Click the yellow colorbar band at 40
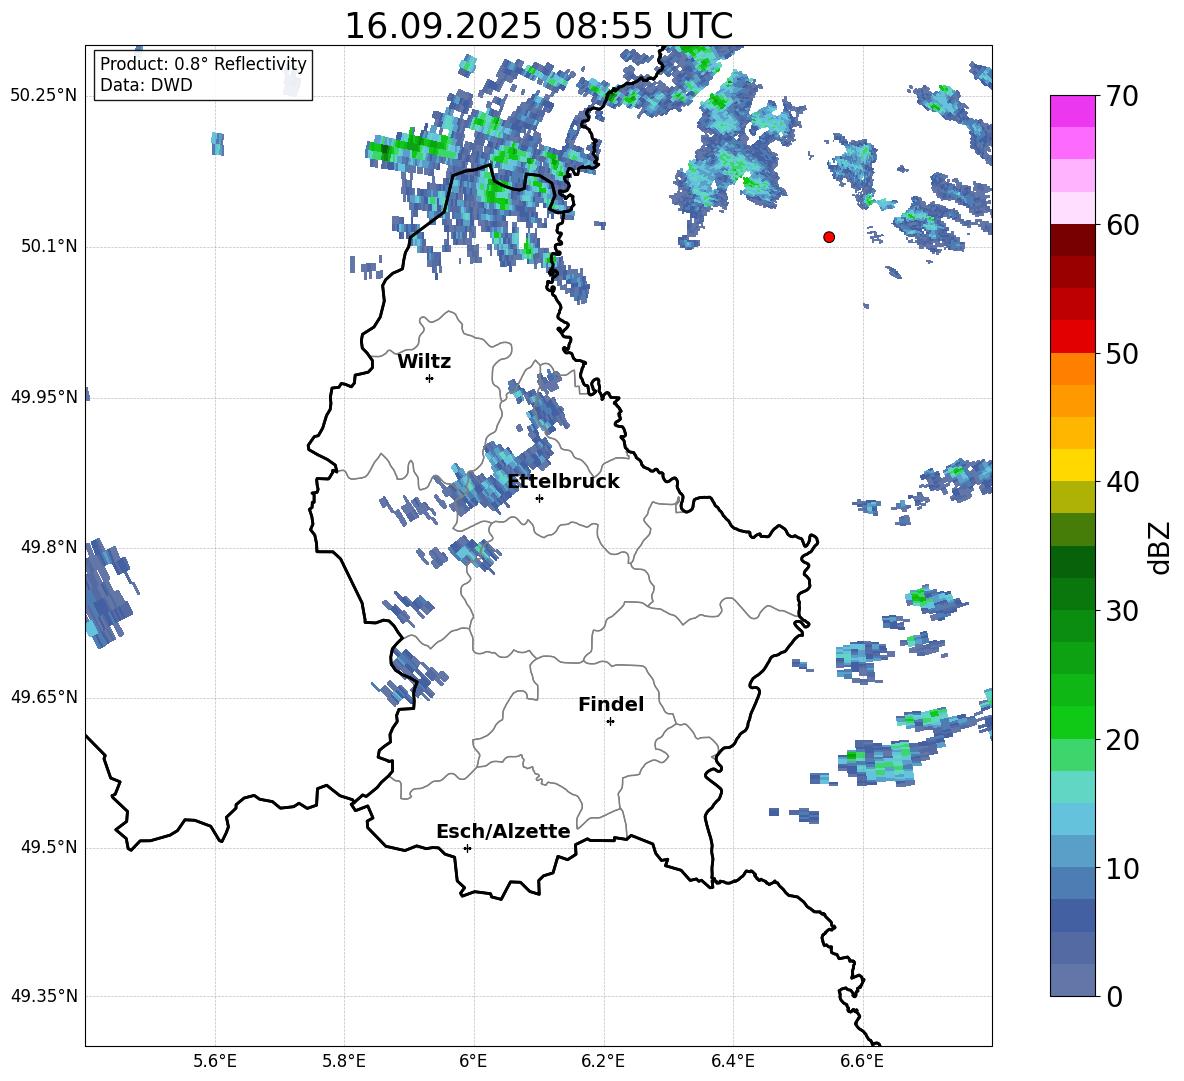The image size is (1184, 1081). 1072,464
